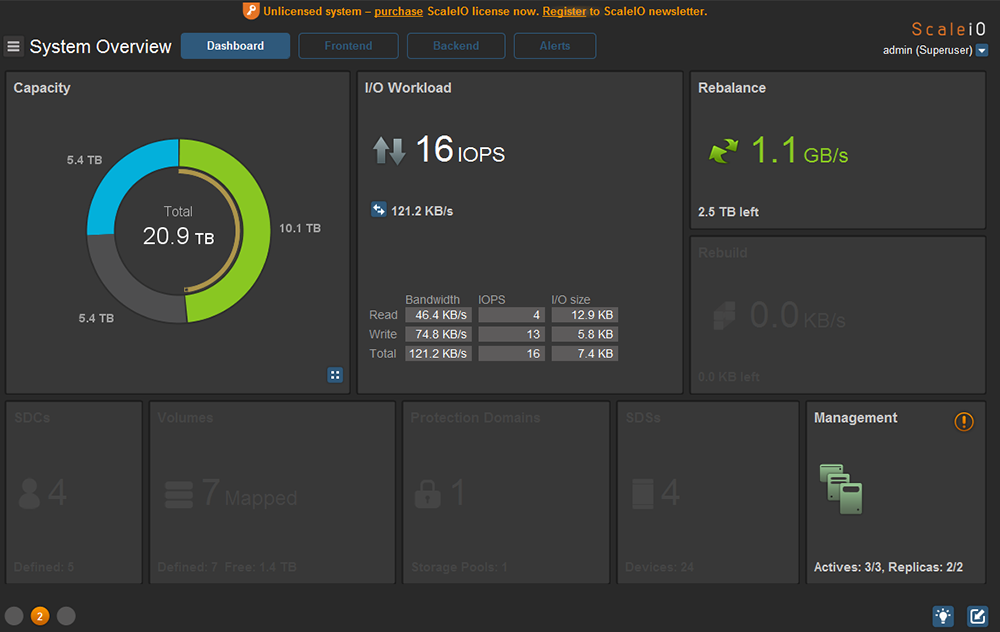Screen dimensions: 1000x632
Task: Click the Management servers icon
Action: [841, 489]
